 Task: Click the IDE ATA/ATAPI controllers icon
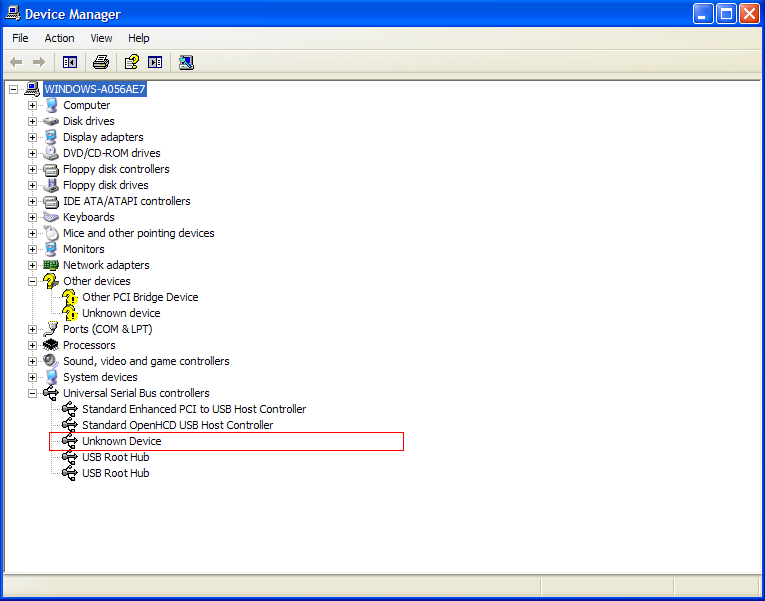51,201
